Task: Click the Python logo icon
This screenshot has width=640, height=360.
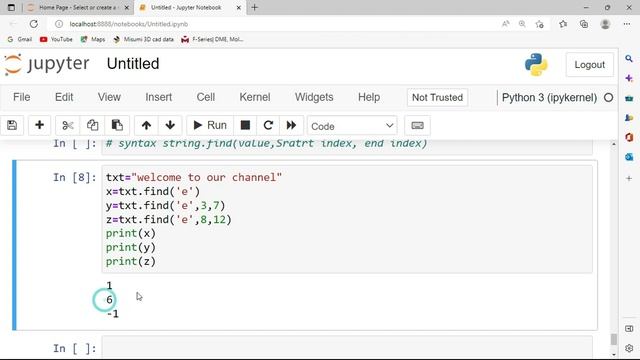Action: pyautogui.click(x=536, y=64)
